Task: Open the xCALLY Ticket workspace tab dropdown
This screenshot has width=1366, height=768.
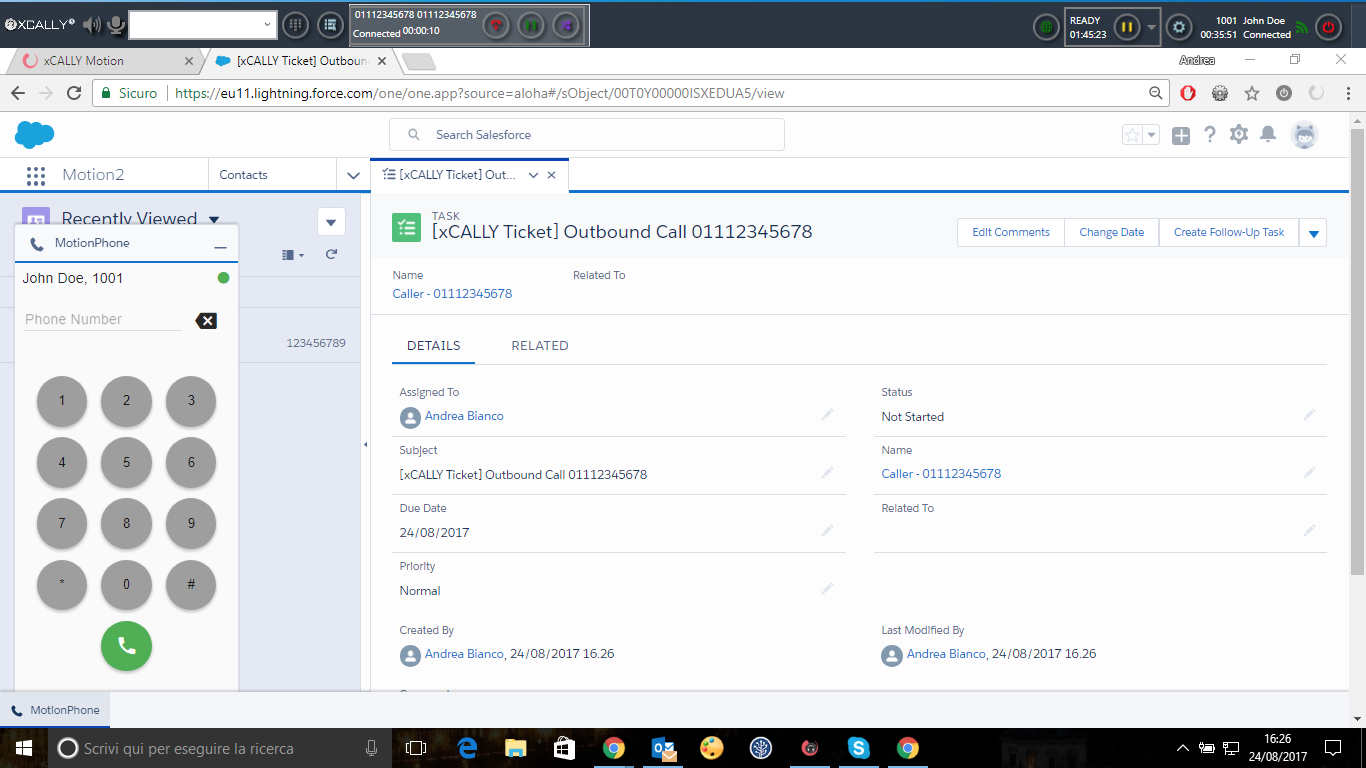Action: (x=533, y=175)
